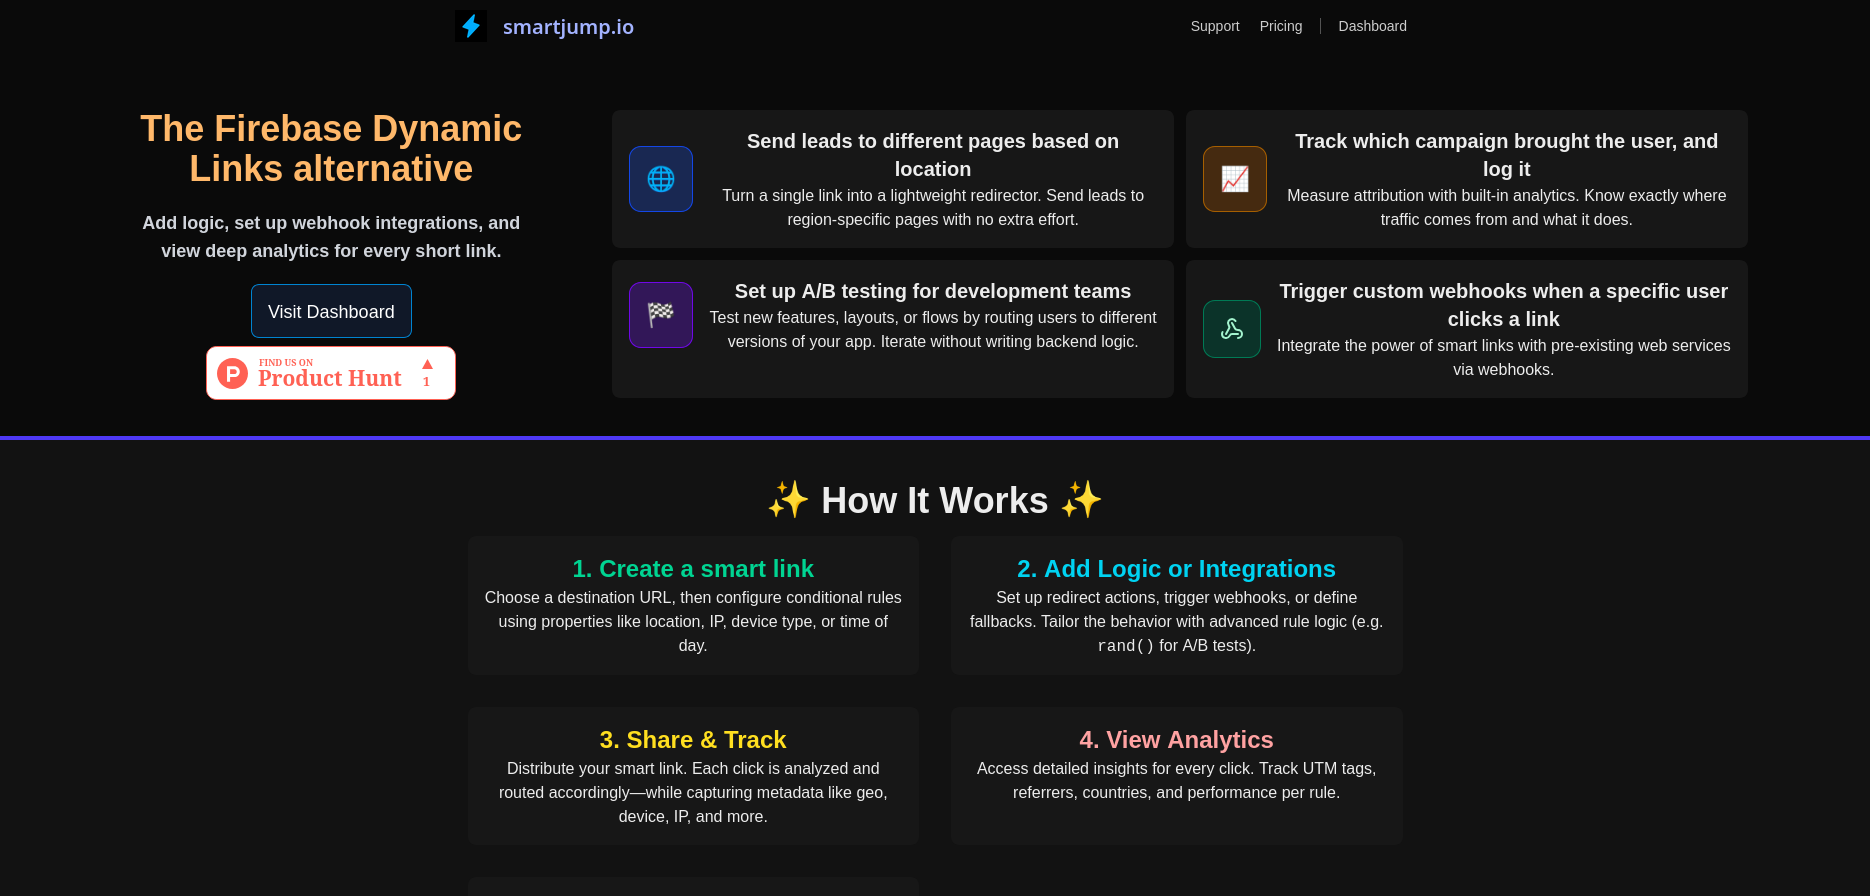
Task: Click the '2. Add Logic or Integrations' heading
Action: pos(1176,569)
